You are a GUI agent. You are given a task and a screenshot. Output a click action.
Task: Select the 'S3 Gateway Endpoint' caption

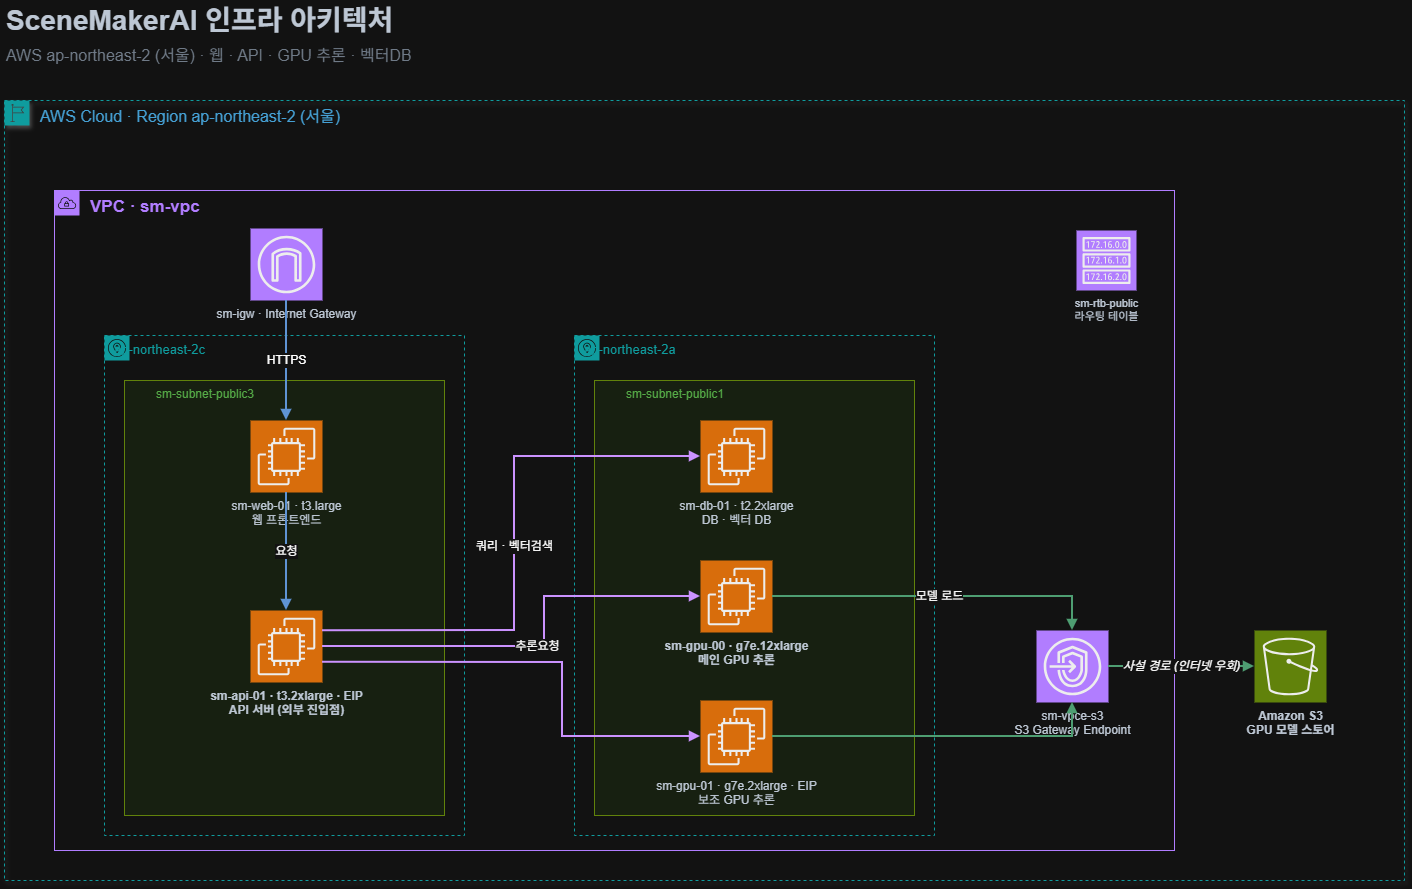click(x=1072, y=730)
